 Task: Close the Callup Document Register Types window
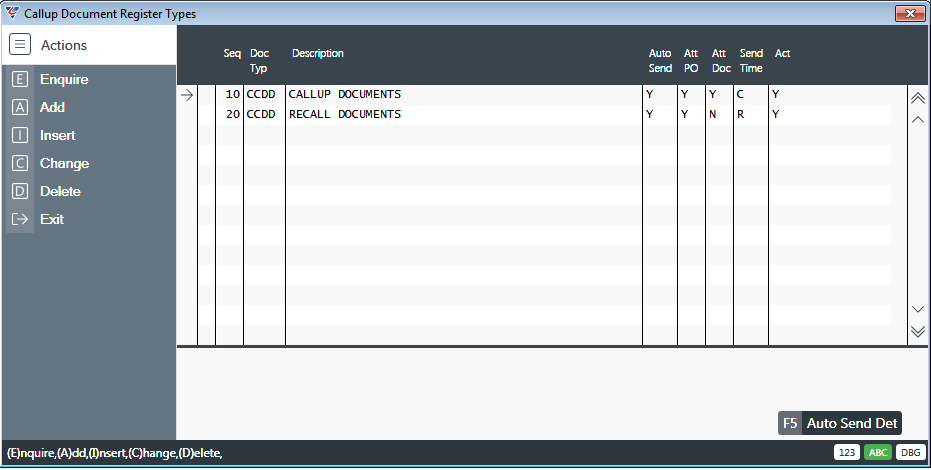click(910, 13)
